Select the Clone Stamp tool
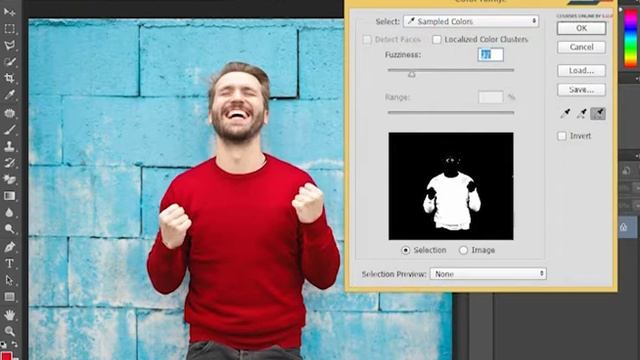This screenshot has height=360, width=640. [9, 146]
